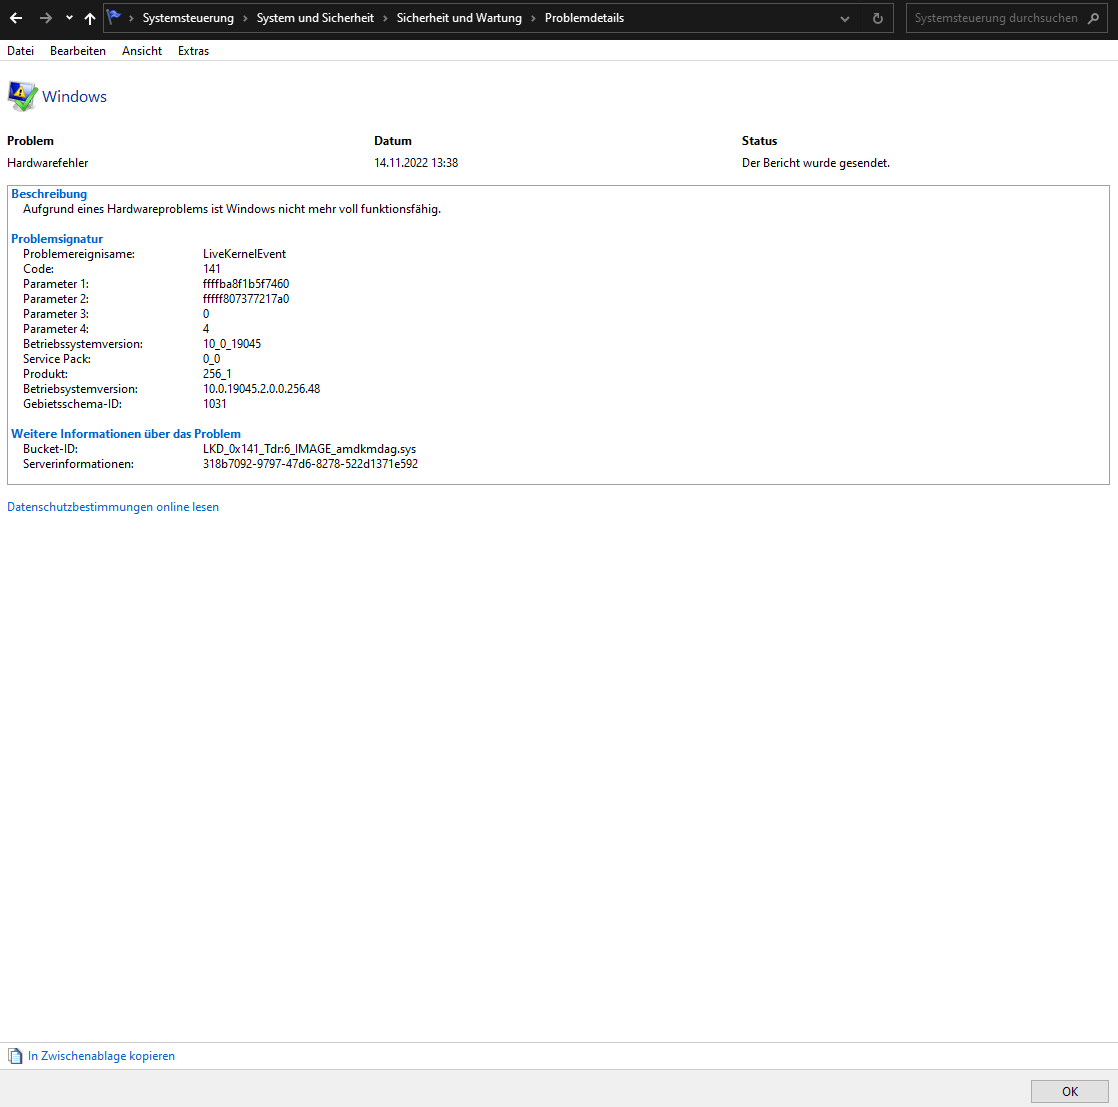Select Parameter 1 value ffffba8f1b5f7460
This screenshot has height=1107, width=1118.
pyautogui.click(x=246, y=284)
